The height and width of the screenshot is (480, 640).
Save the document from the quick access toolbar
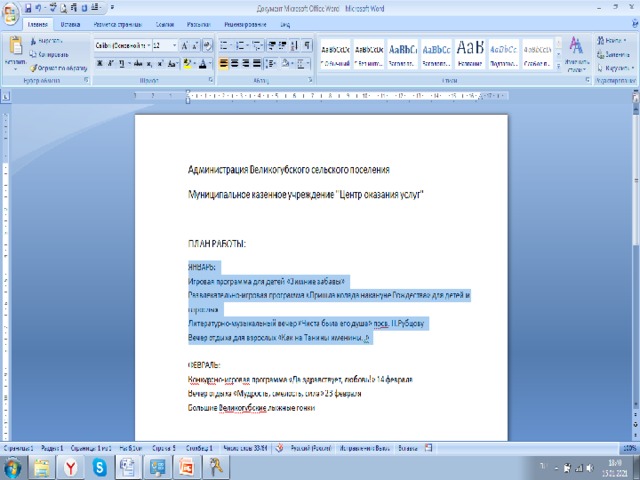pos(27,7)
